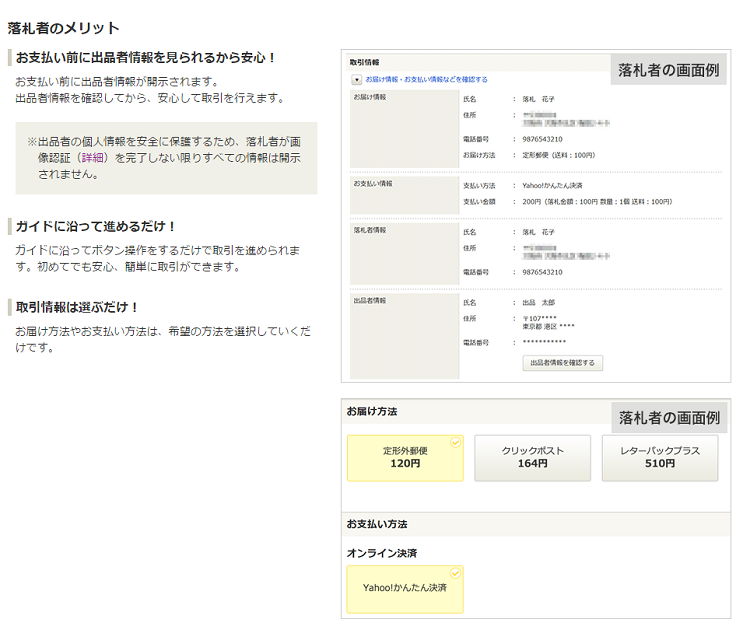Pick レターパックプラス 510円 shipping option

660,457
